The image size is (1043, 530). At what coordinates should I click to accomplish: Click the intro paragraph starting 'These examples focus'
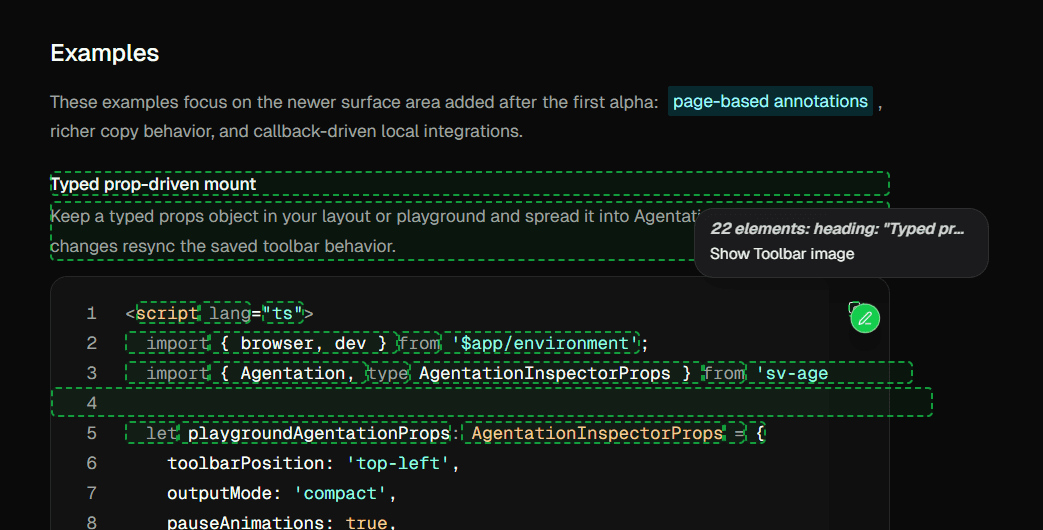click(466, 116)
